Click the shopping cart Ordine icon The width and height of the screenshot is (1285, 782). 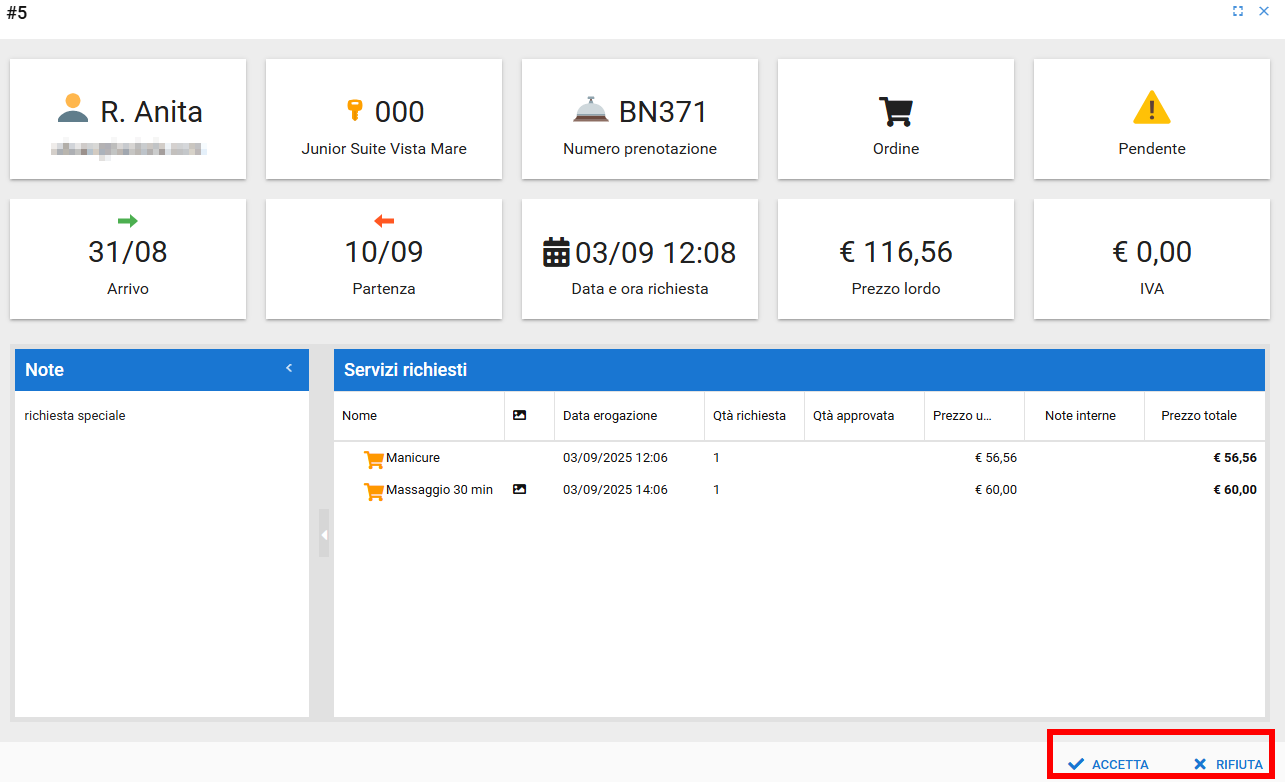tap(895, 111)
